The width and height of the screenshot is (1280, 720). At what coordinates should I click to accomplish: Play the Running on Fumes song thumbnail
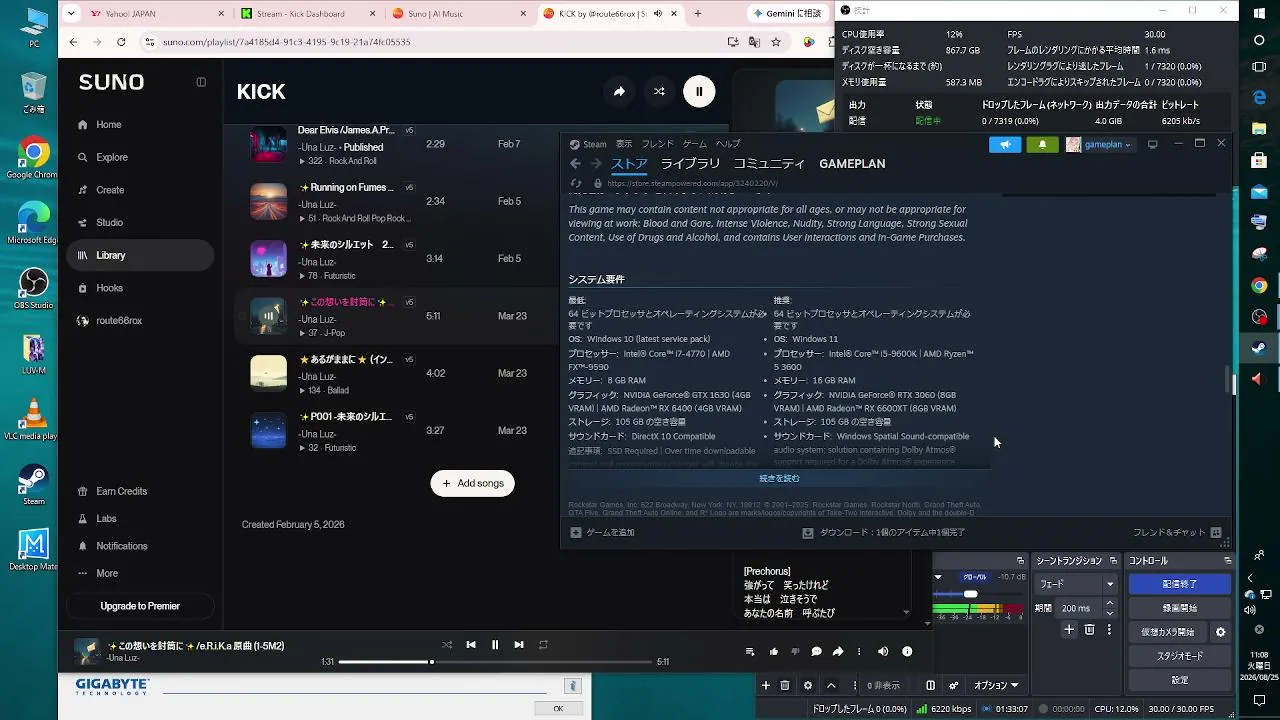click(268, 201)
